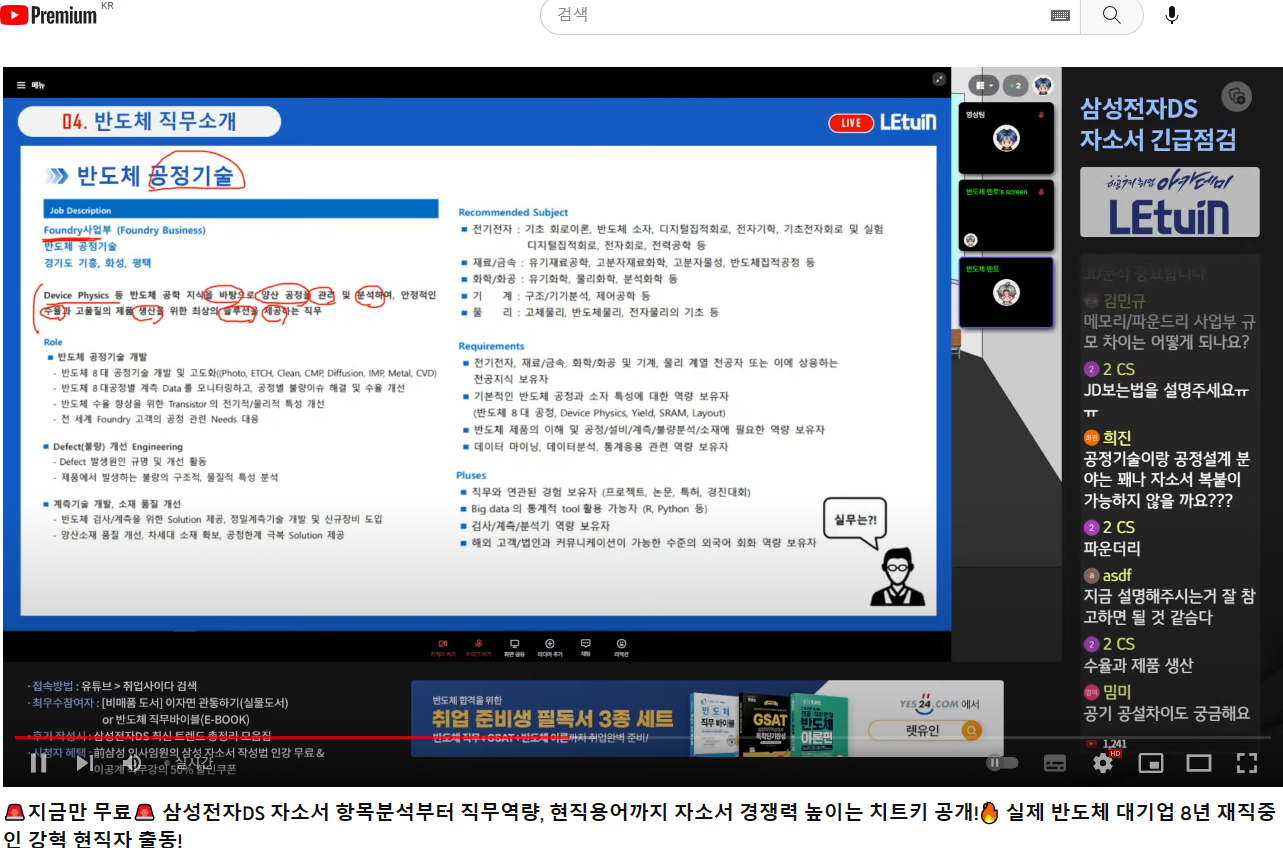Pause the video playback

tap(38, 763)
